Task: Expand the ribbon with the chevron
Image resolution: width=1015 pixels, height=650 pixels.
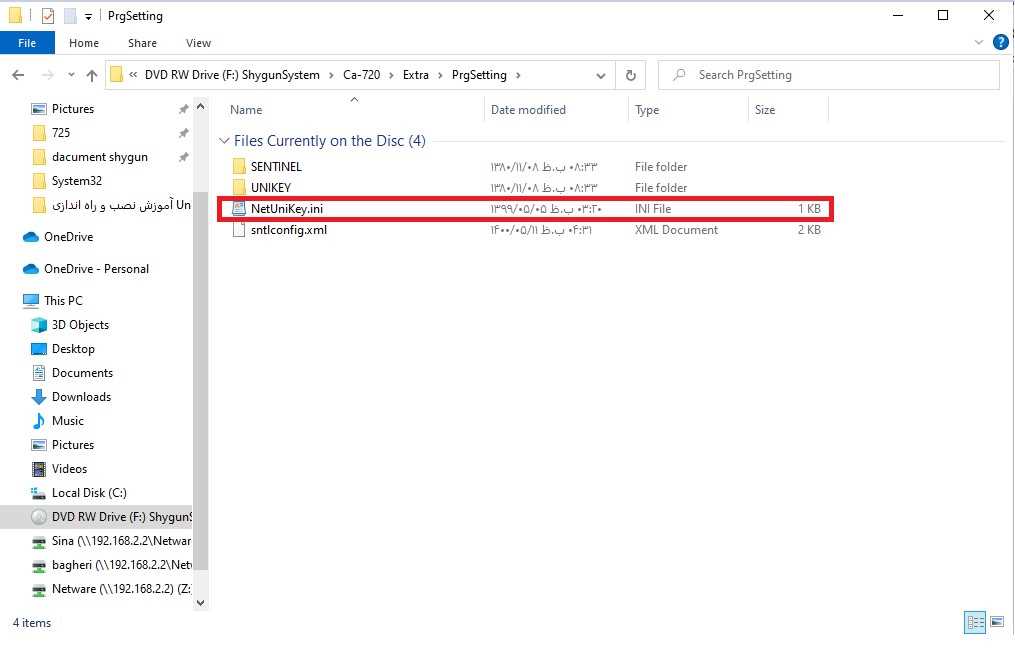Action: click(x=979, y=43)
